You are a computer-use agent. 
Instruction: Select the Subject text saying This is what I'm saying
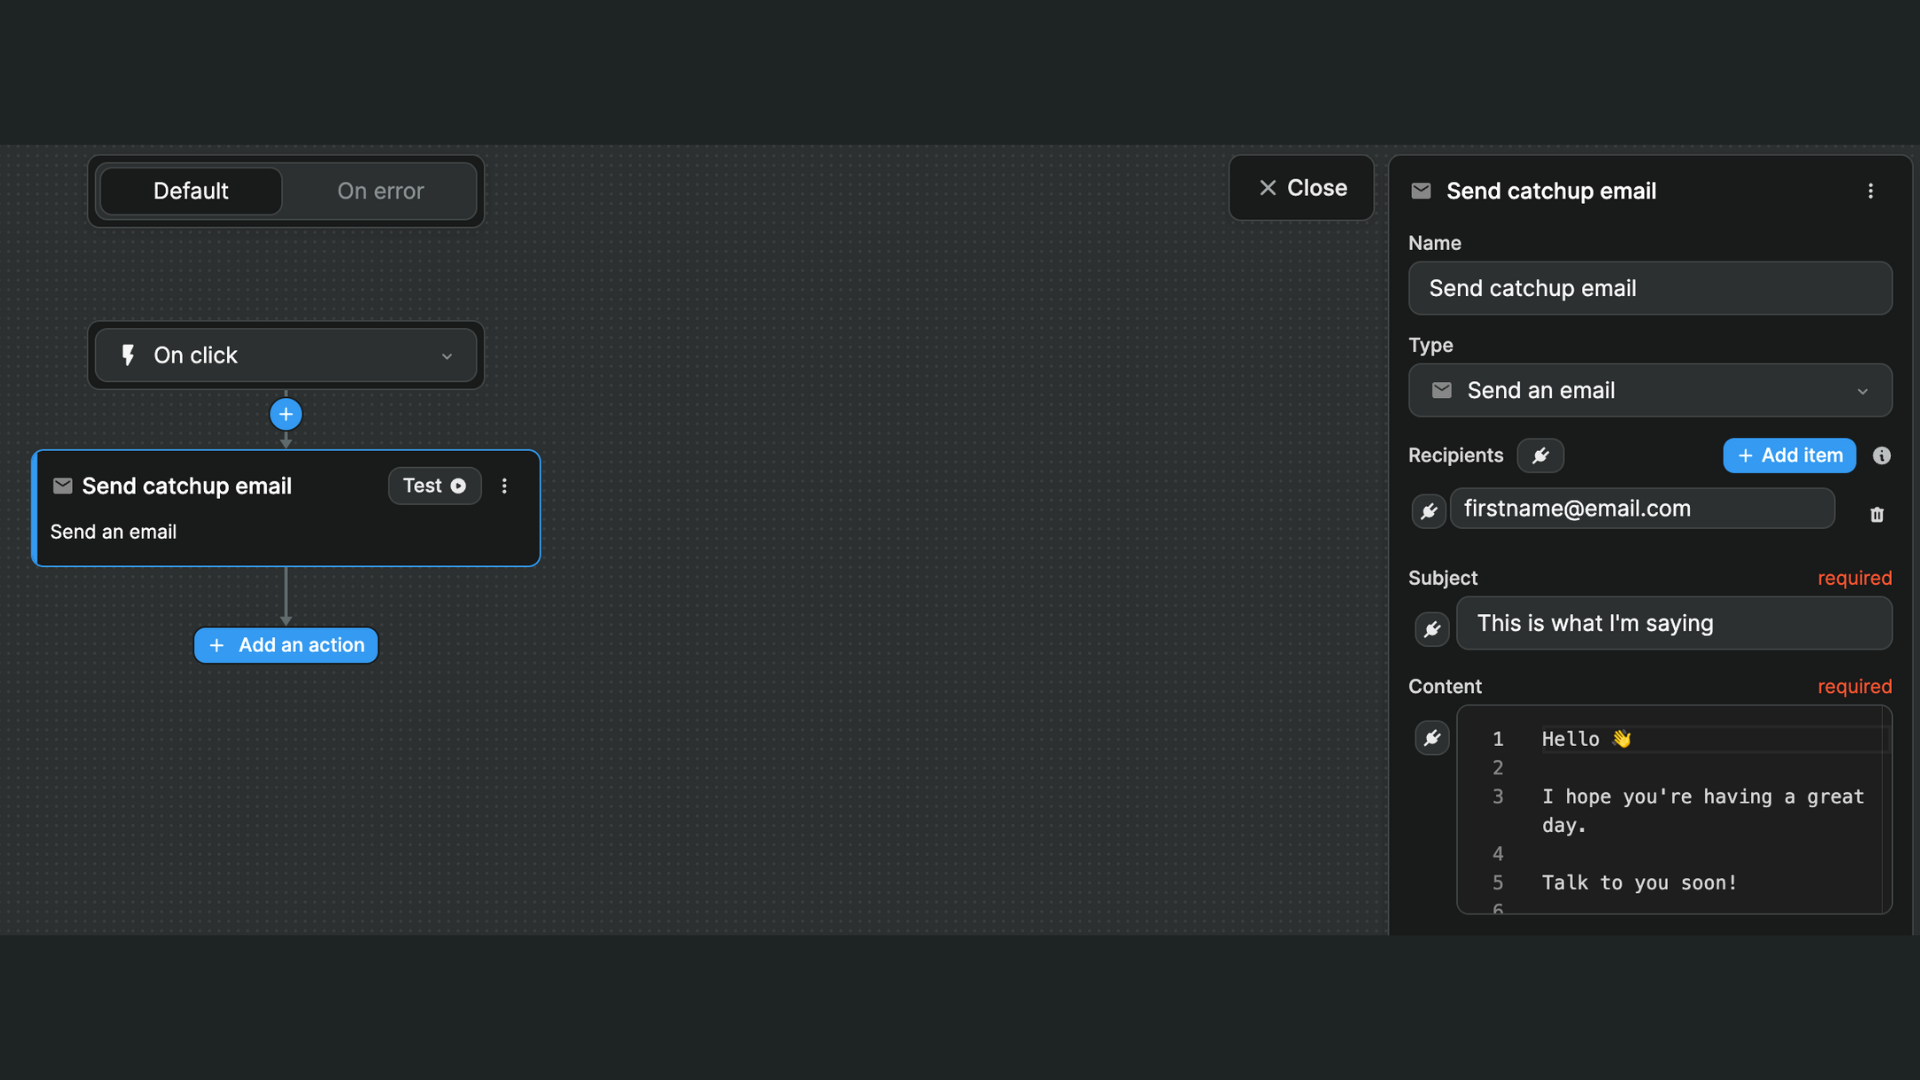[x=1675, y=623]
